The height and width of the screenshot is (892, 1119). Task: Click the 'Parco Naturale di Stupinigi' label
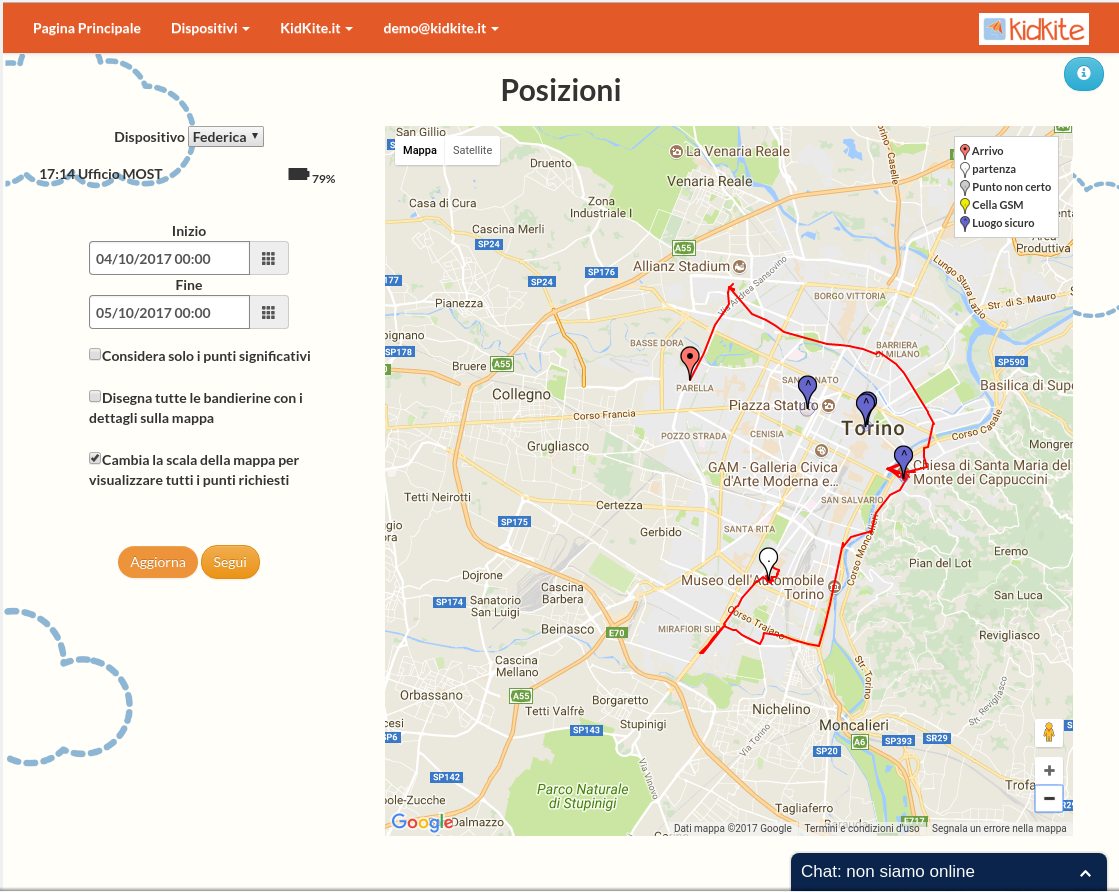pos(582,796)
